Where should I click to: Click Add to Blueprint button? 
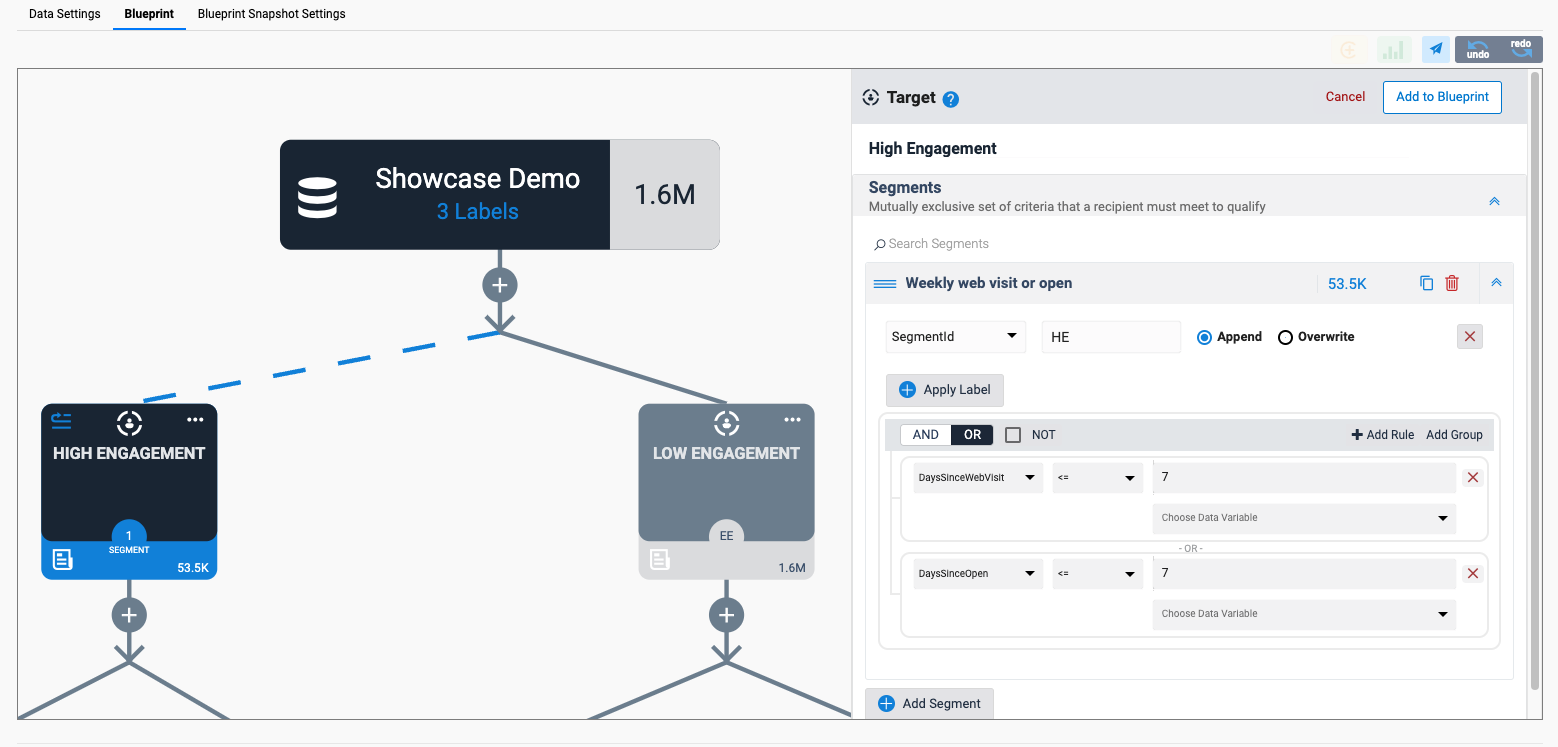coord(1442,97)
